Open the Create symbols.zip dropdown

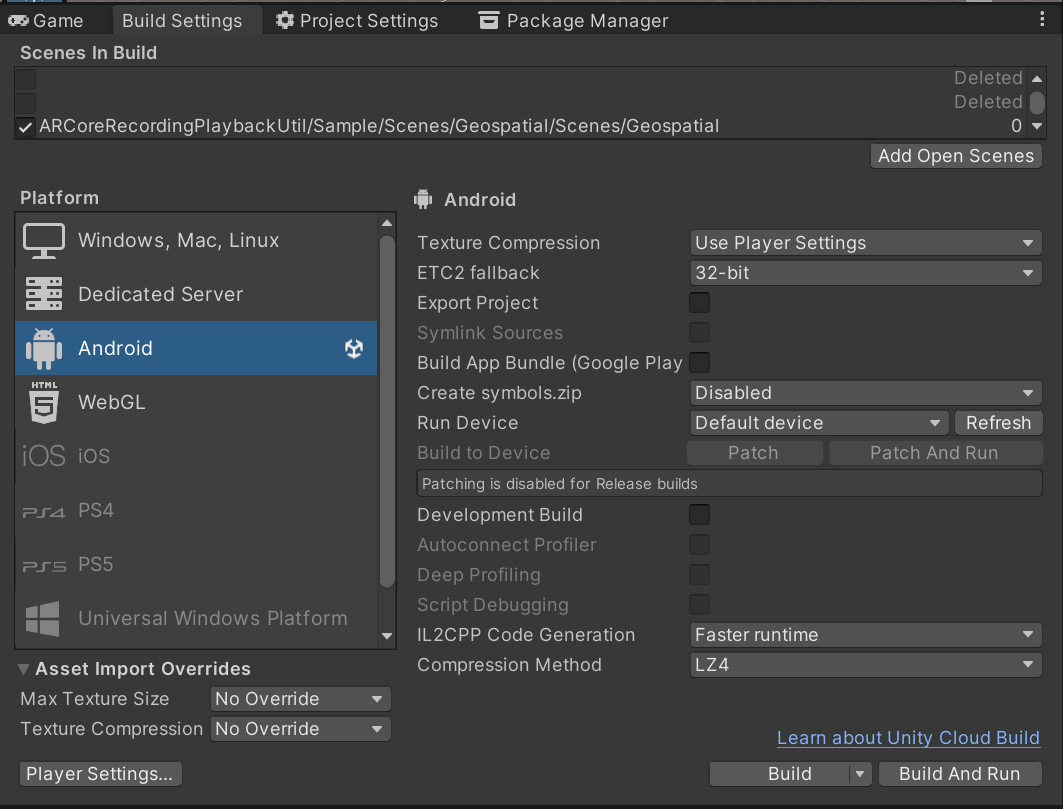click(x=866, y=393)
